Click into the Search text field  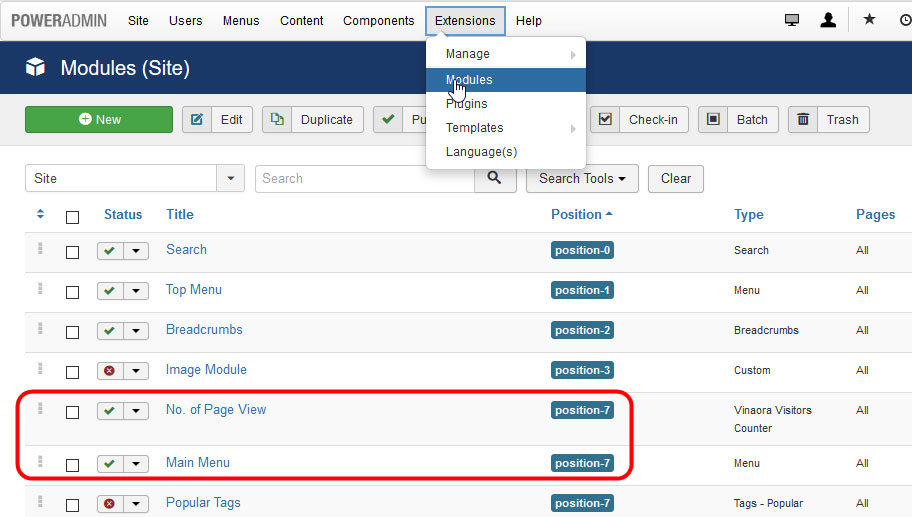(x=364, y=178)
